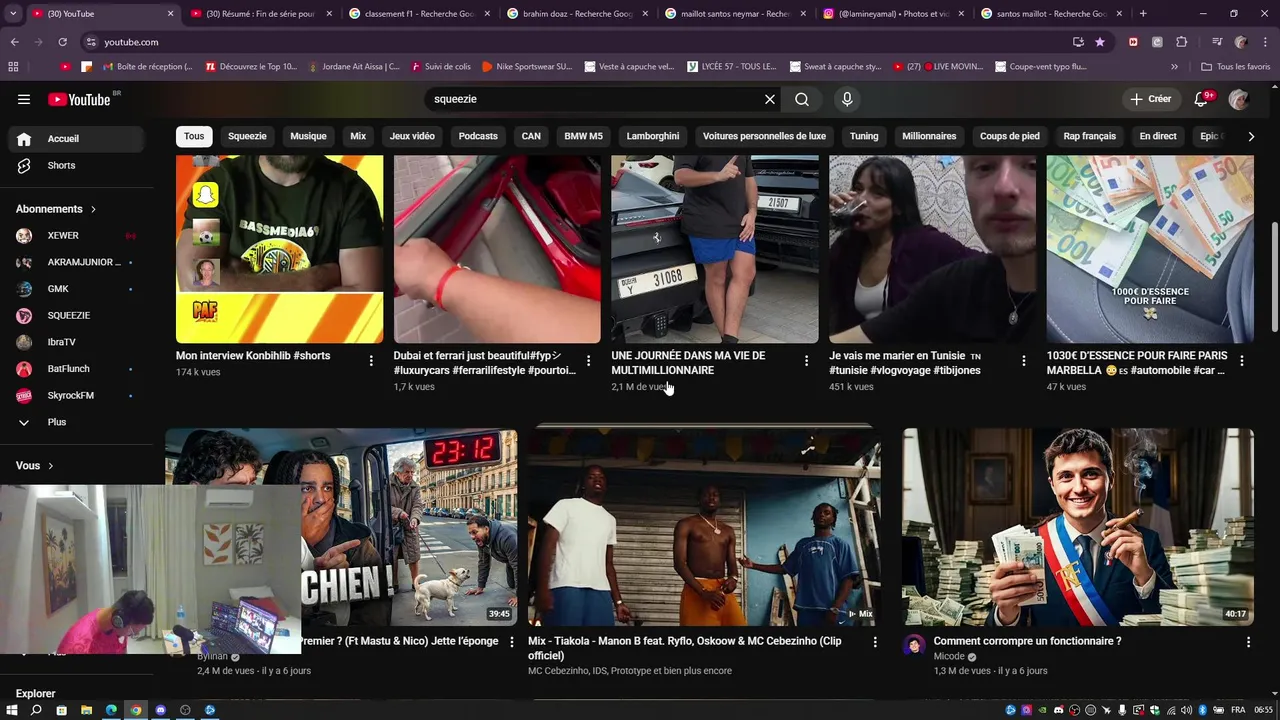This screenshot has height=720, width=1280.
Task: Switch to the maillot santos neymar tab
Action: pos(735,14)
